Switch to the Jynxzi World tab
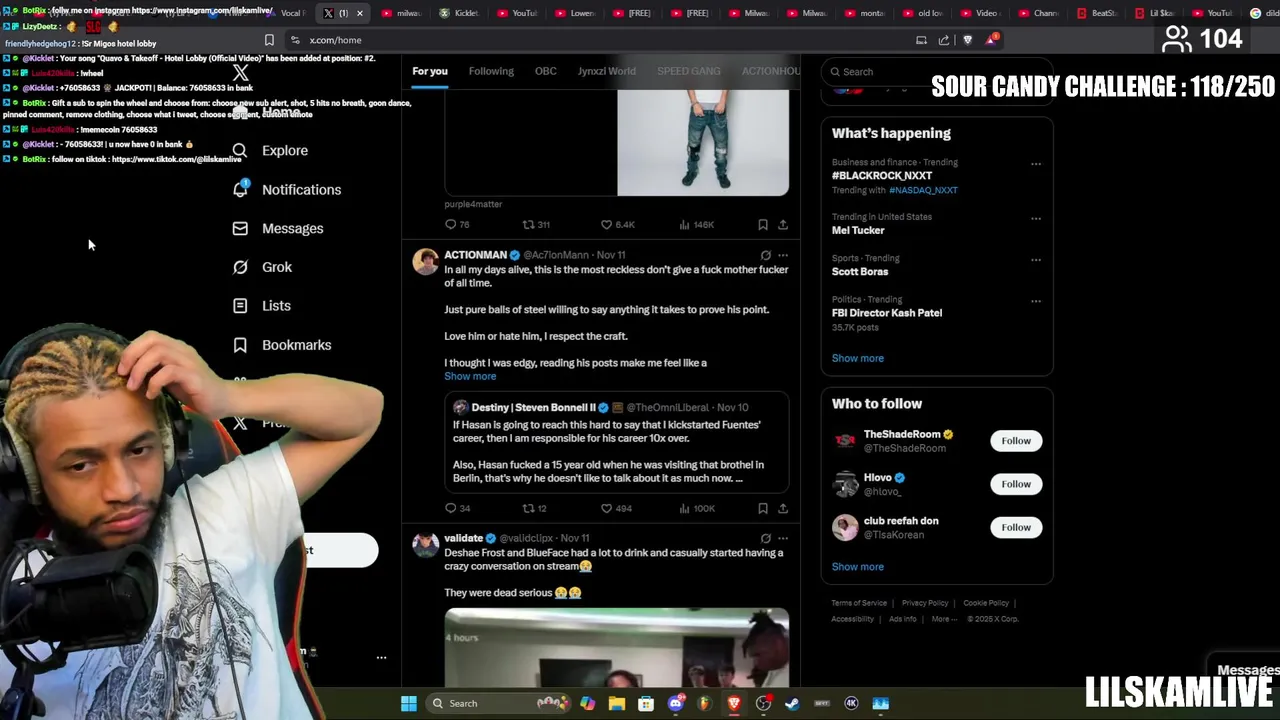Screen dimensions: 1280x720 click(607, 71)
